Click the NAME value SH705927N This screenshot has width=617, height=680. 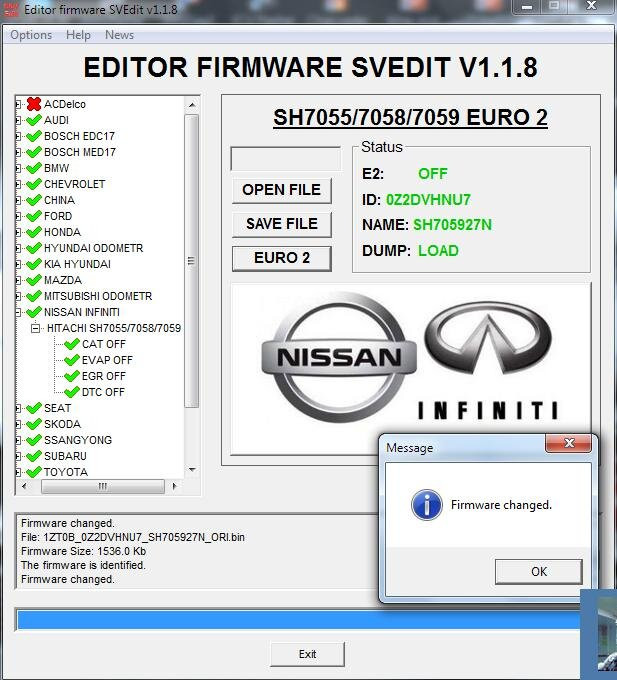452,225
